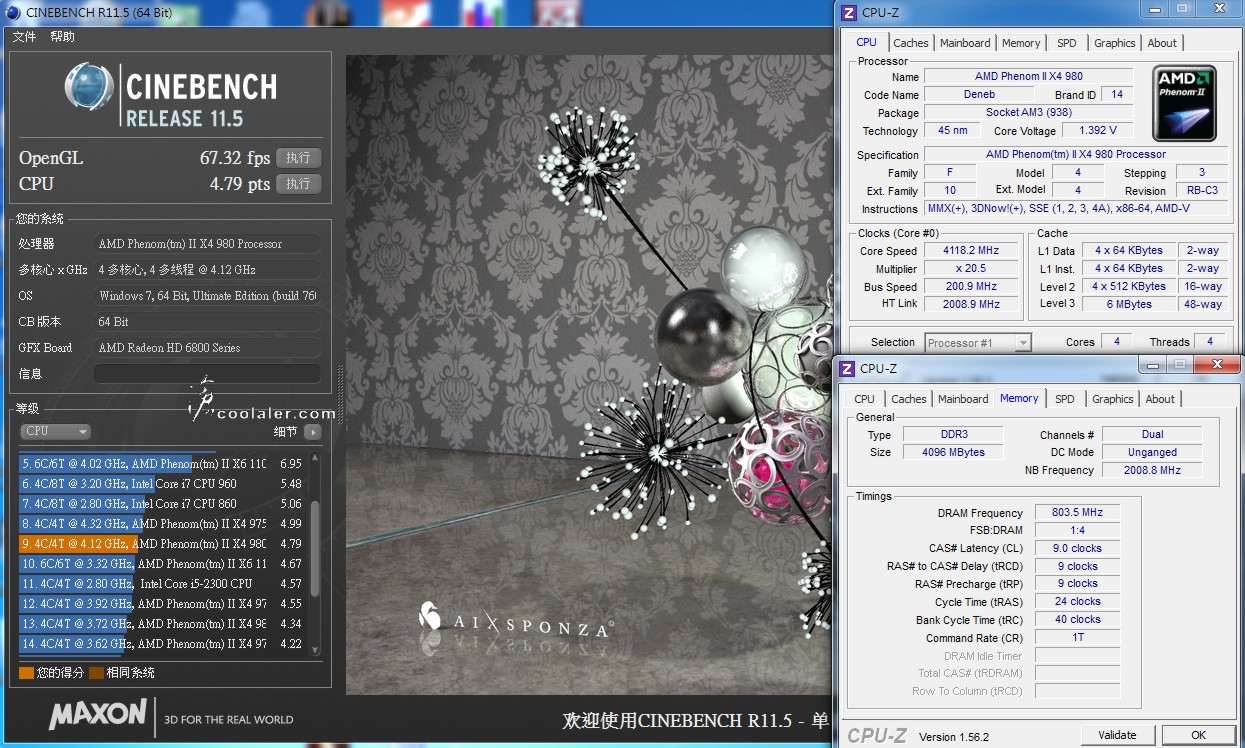Open Caches tab in the CPU-Z memory window
1245x748 pixels.
[909, 399]
